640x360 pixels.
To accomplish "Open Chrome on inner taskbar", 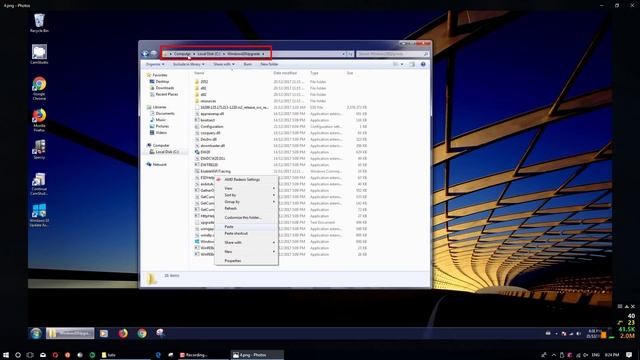I will click(142, 333).
